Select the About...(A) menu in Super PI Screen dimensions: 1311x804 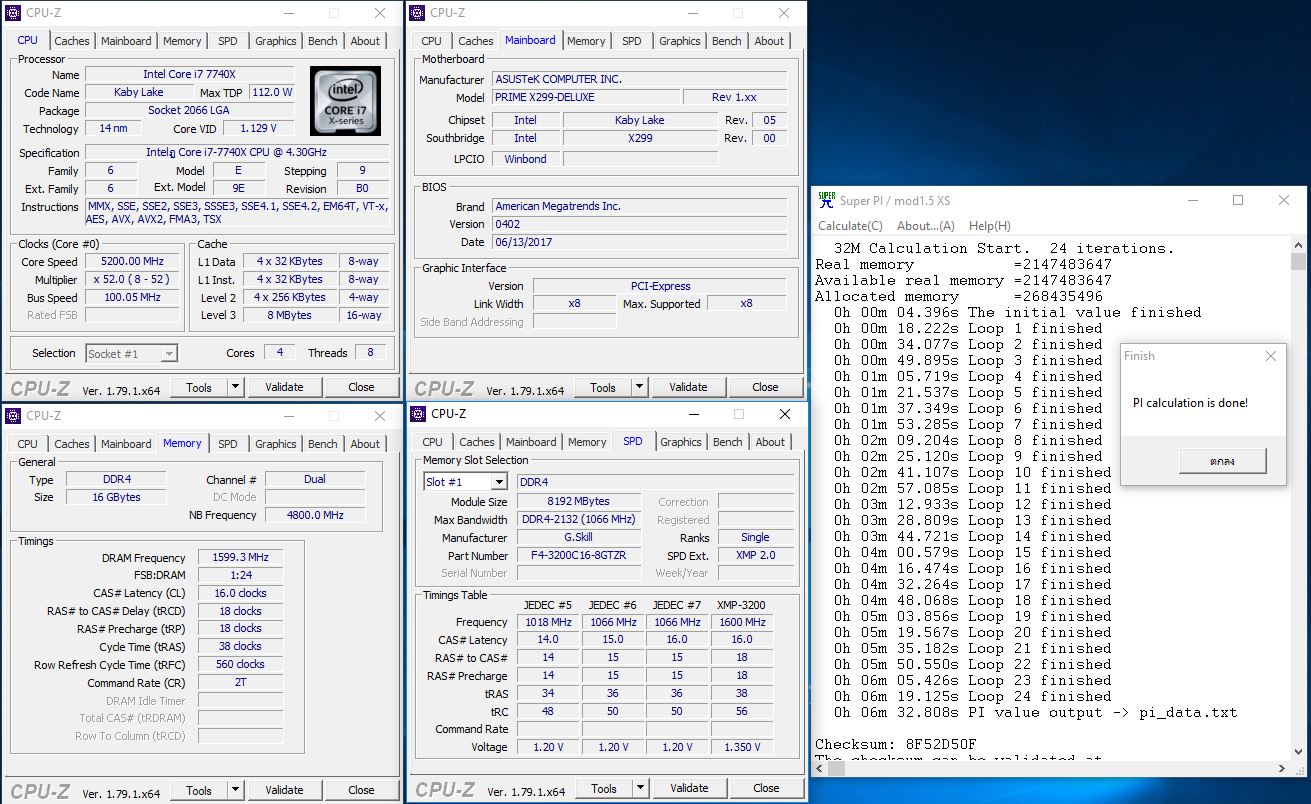tap(925, 226)
